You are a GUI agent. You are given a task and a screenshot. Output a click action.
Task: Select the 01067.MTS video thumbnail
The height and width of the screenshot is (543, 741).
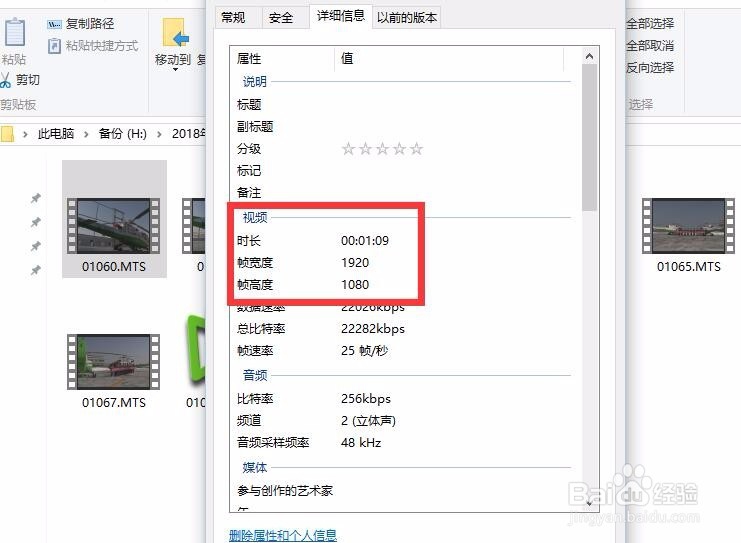point(113,362)
